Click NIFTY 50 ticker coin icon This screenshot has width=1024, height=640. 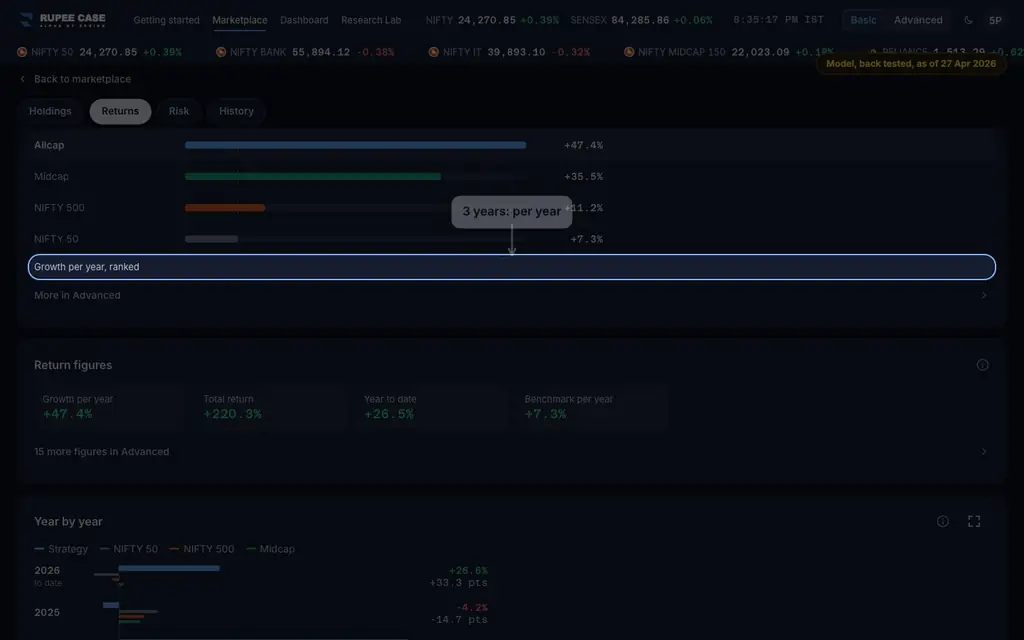(22, 52)
